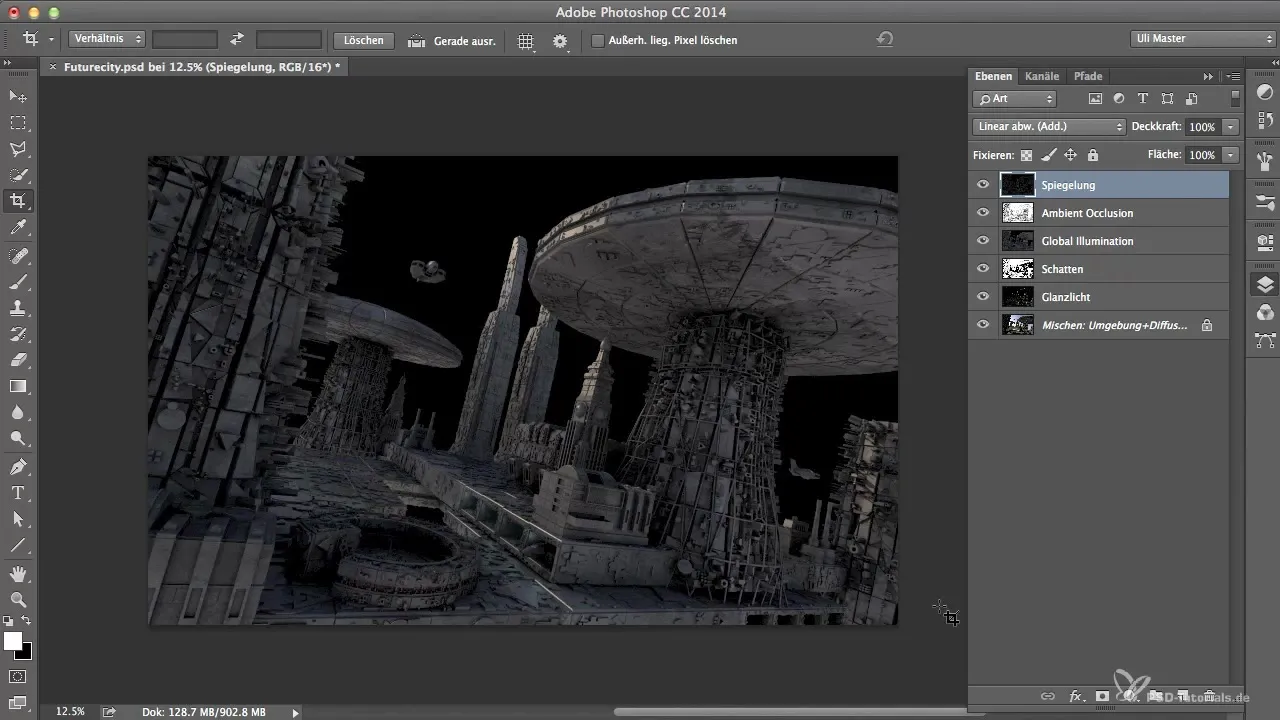The height and width of the screenshot is (720, 1280).
Task: Collapse the layers panel with double arrows
Action: click(x=1208, y=76)
